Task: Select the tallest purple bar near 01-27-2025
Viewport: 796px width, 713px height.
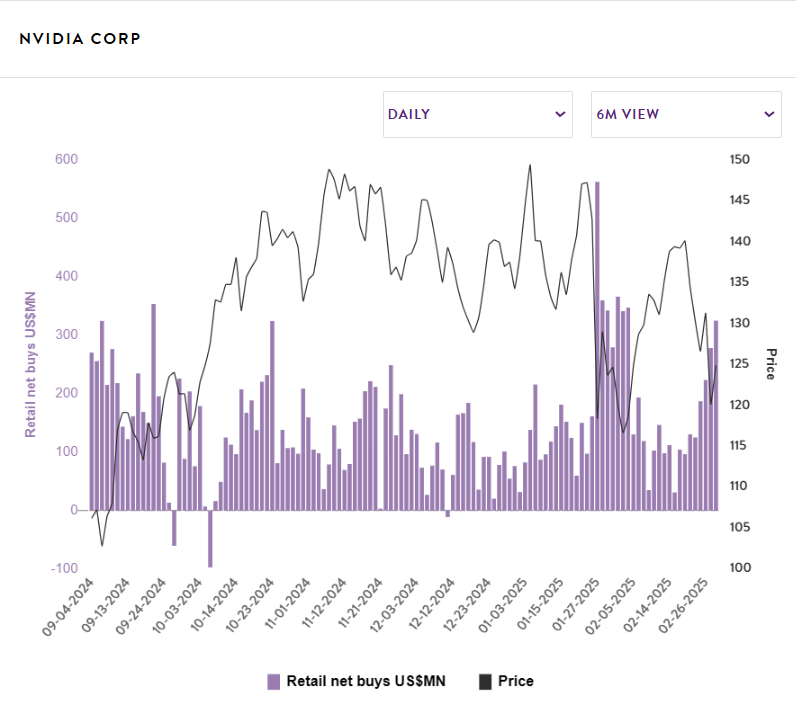Action: [597, 346]
